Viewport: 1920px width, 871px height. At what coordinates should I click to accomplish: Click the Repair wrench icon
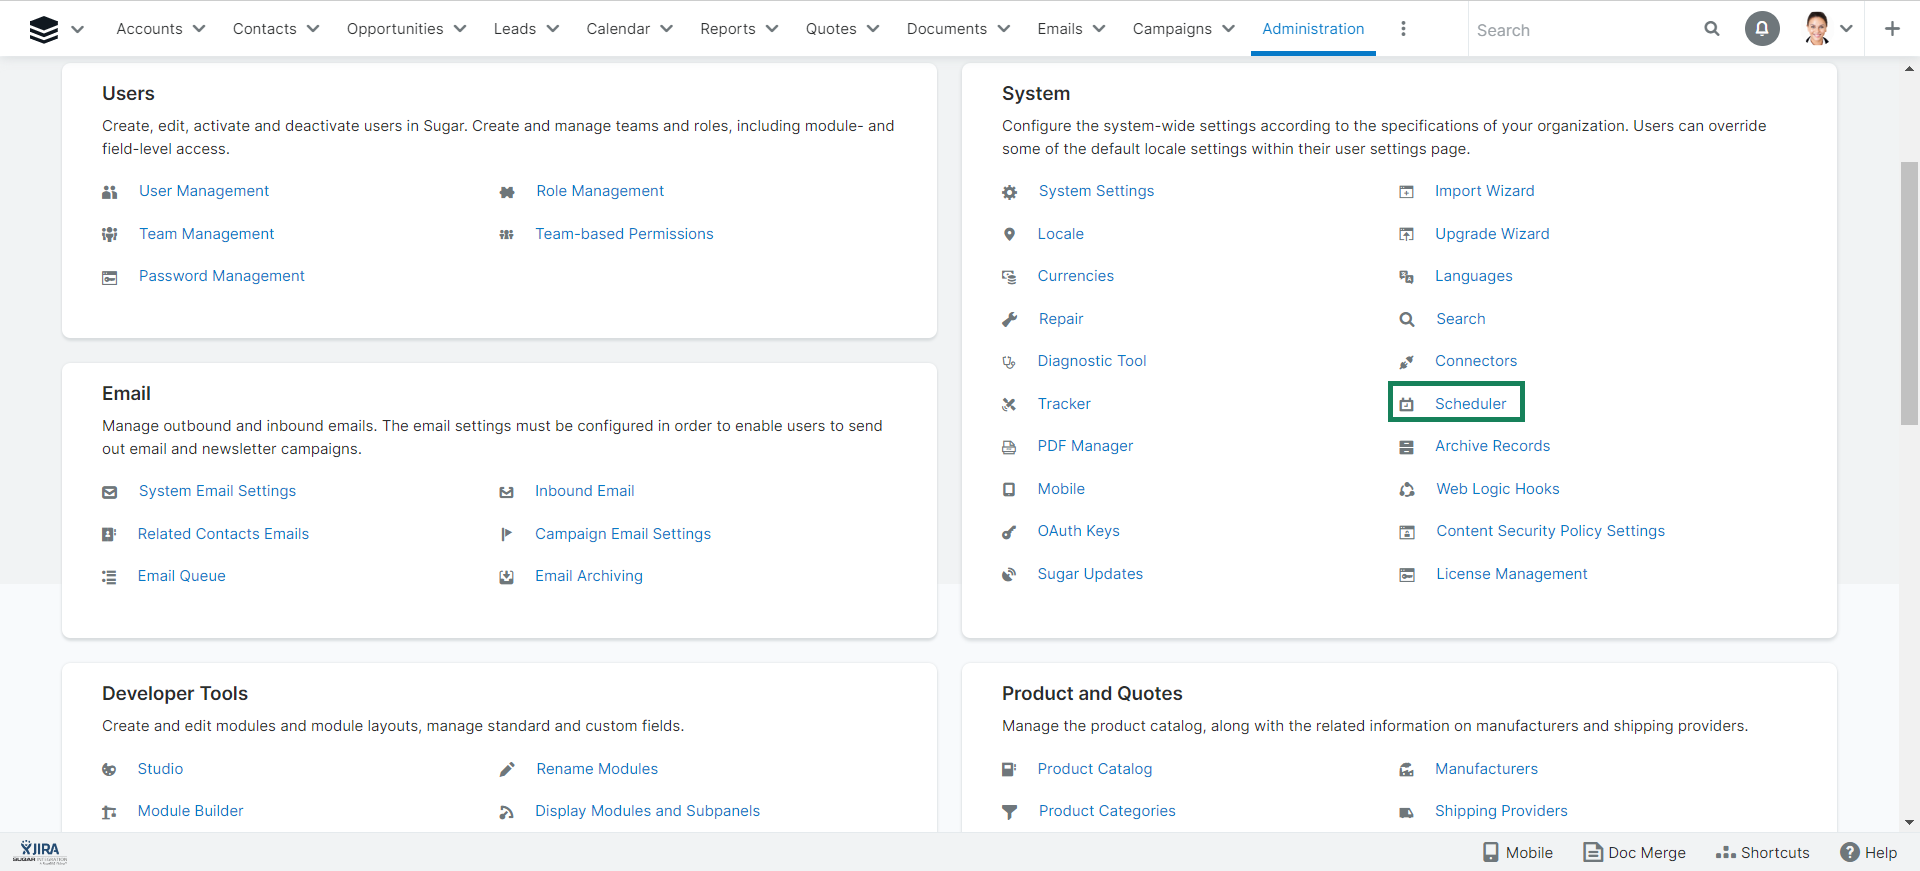(1010, 320)
